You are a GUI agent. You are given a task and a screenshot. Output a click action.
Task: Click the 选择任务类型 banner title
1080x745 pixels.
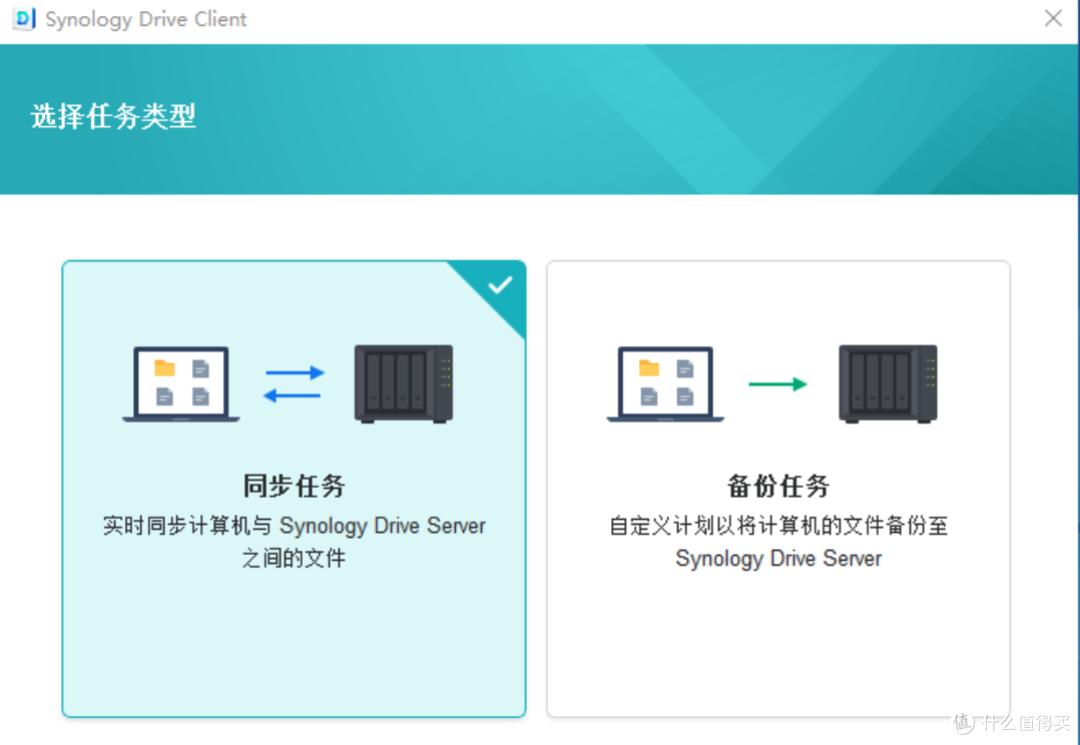point(114,116)
